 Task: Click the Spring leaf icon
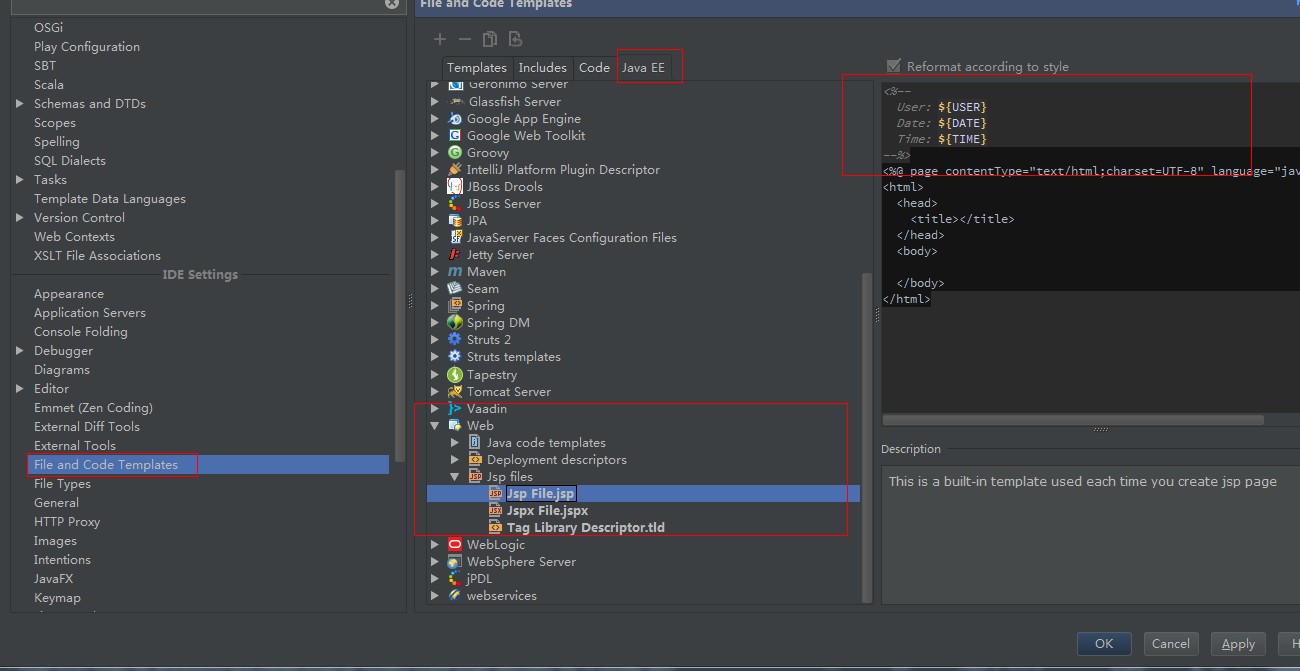coord(455,305)
